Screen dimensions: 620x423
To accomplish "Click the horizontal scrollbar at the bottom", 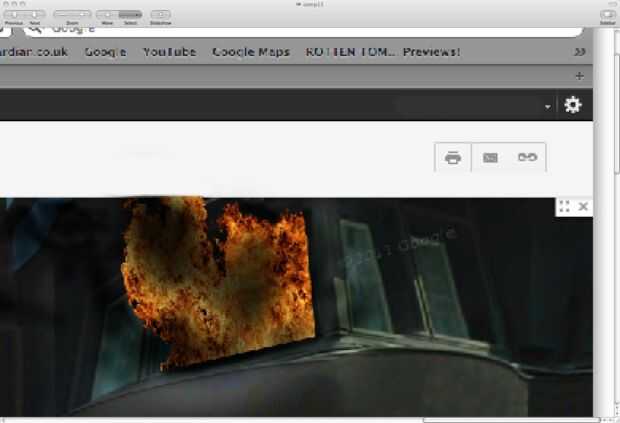I will tap(511, 420).
